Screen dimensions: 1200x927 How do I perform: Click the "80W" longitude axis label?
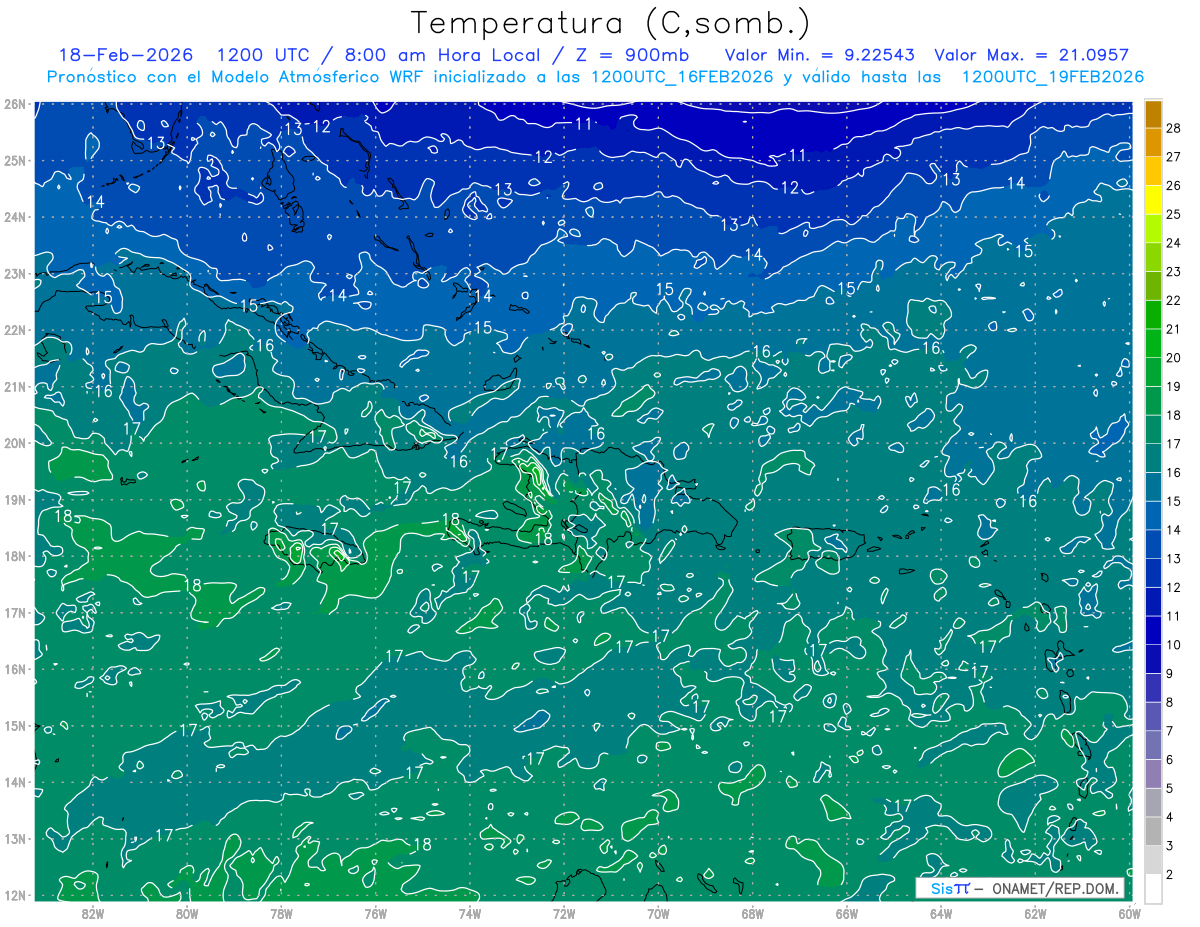click(x=187, y=912)
